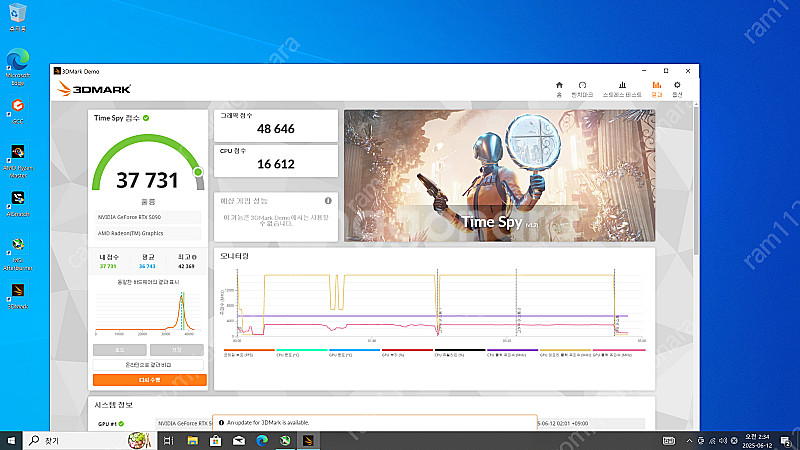Toggle the orange frame rate (FPS) legend
Viewport: 800px width, 450px height.
(x=249, y=353)
